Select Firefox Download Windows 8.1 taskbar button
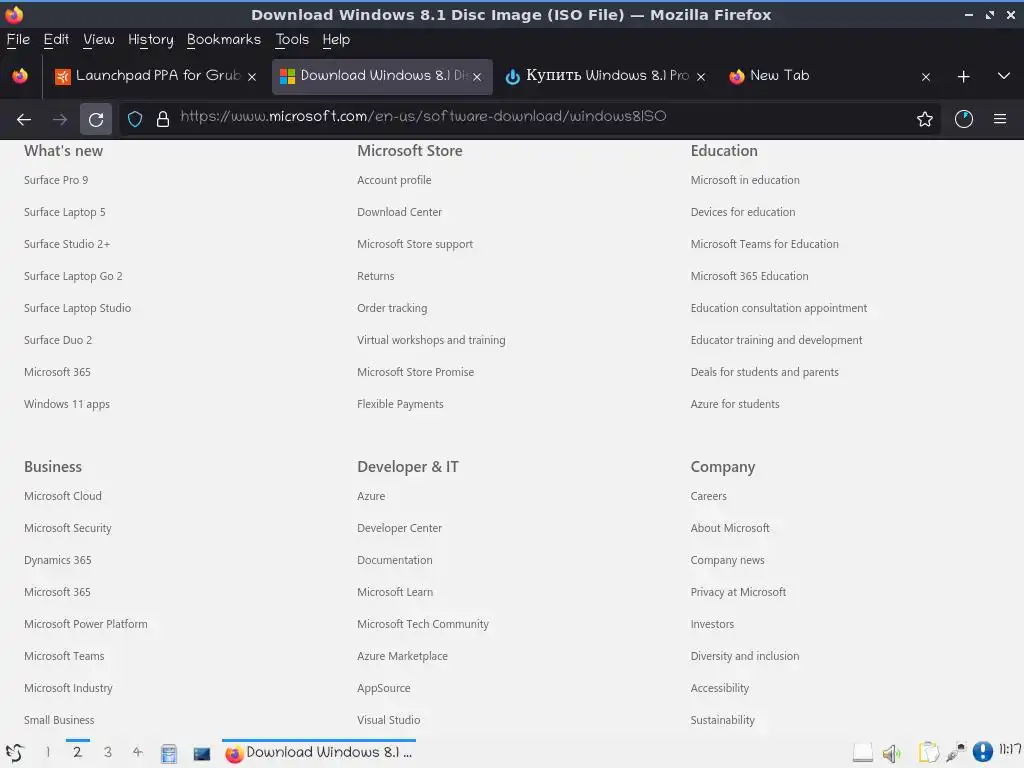Viewport: 1024px width, 768px height. click(x=319, y=753)
